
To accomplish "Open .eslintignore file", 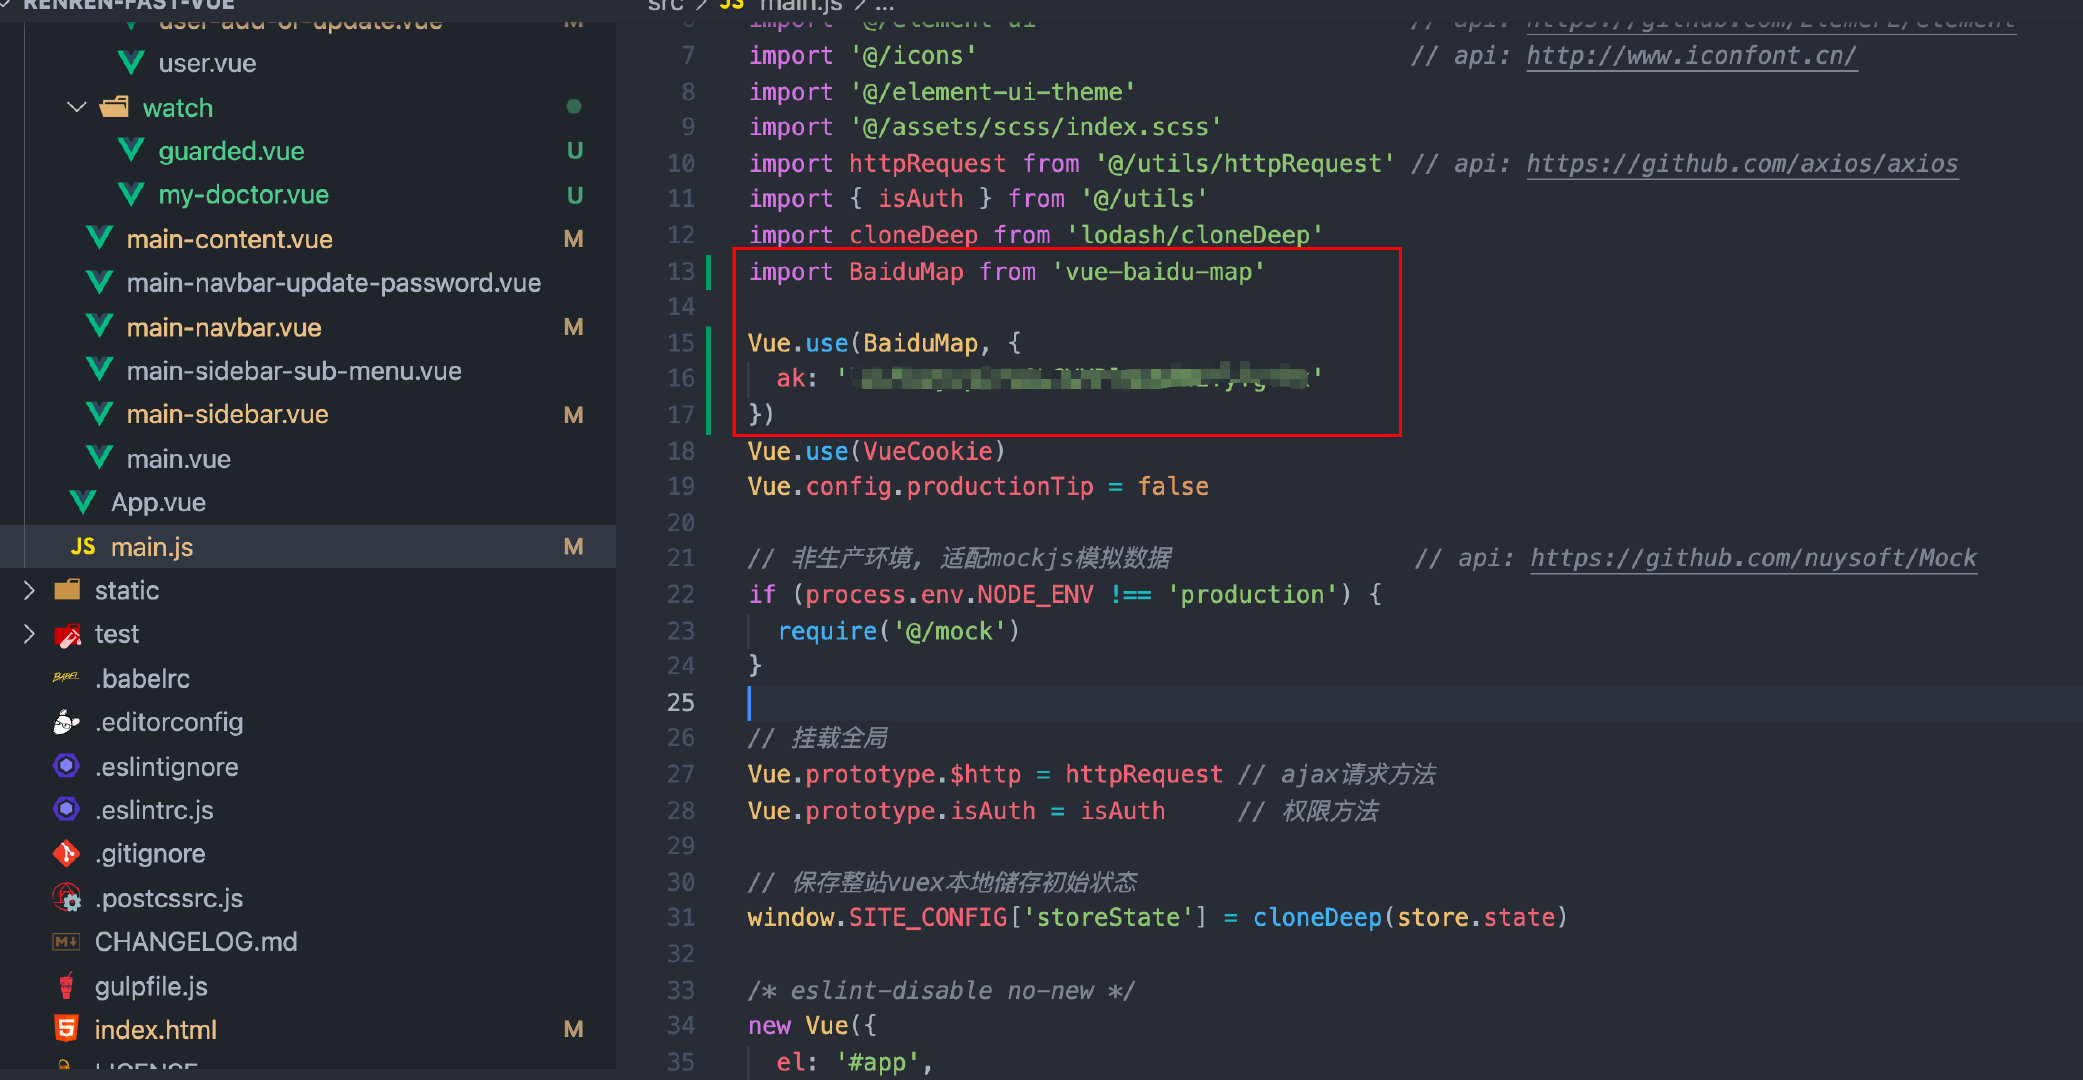I will coord(166,766).
